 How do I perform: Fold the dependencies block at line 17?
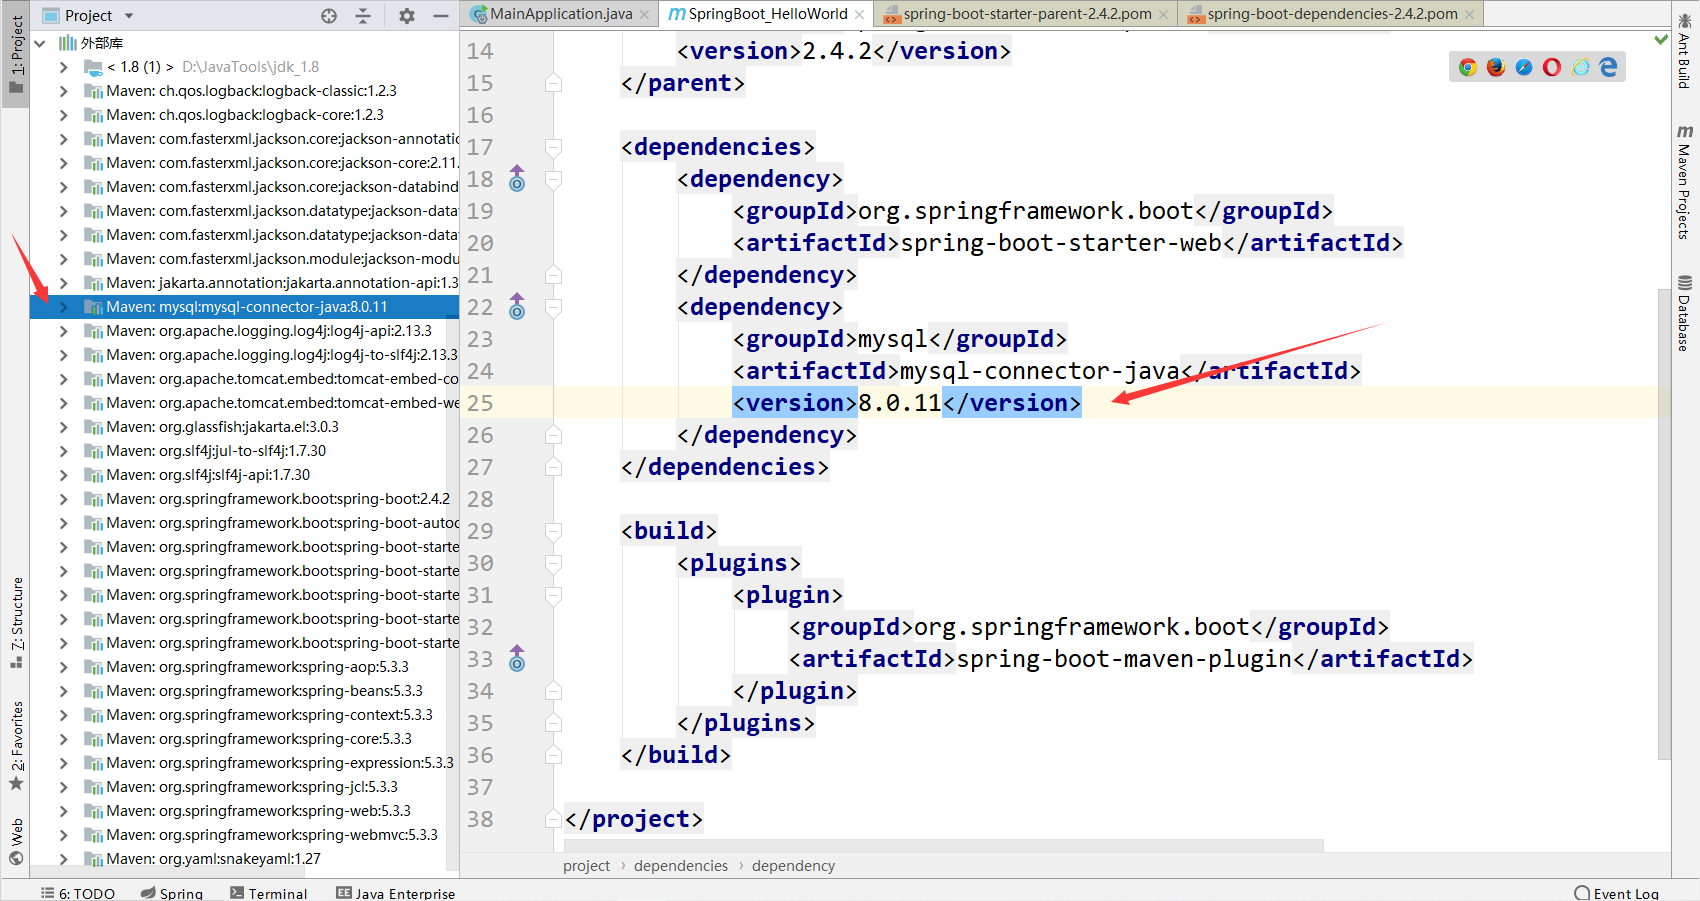click(553, 147)
